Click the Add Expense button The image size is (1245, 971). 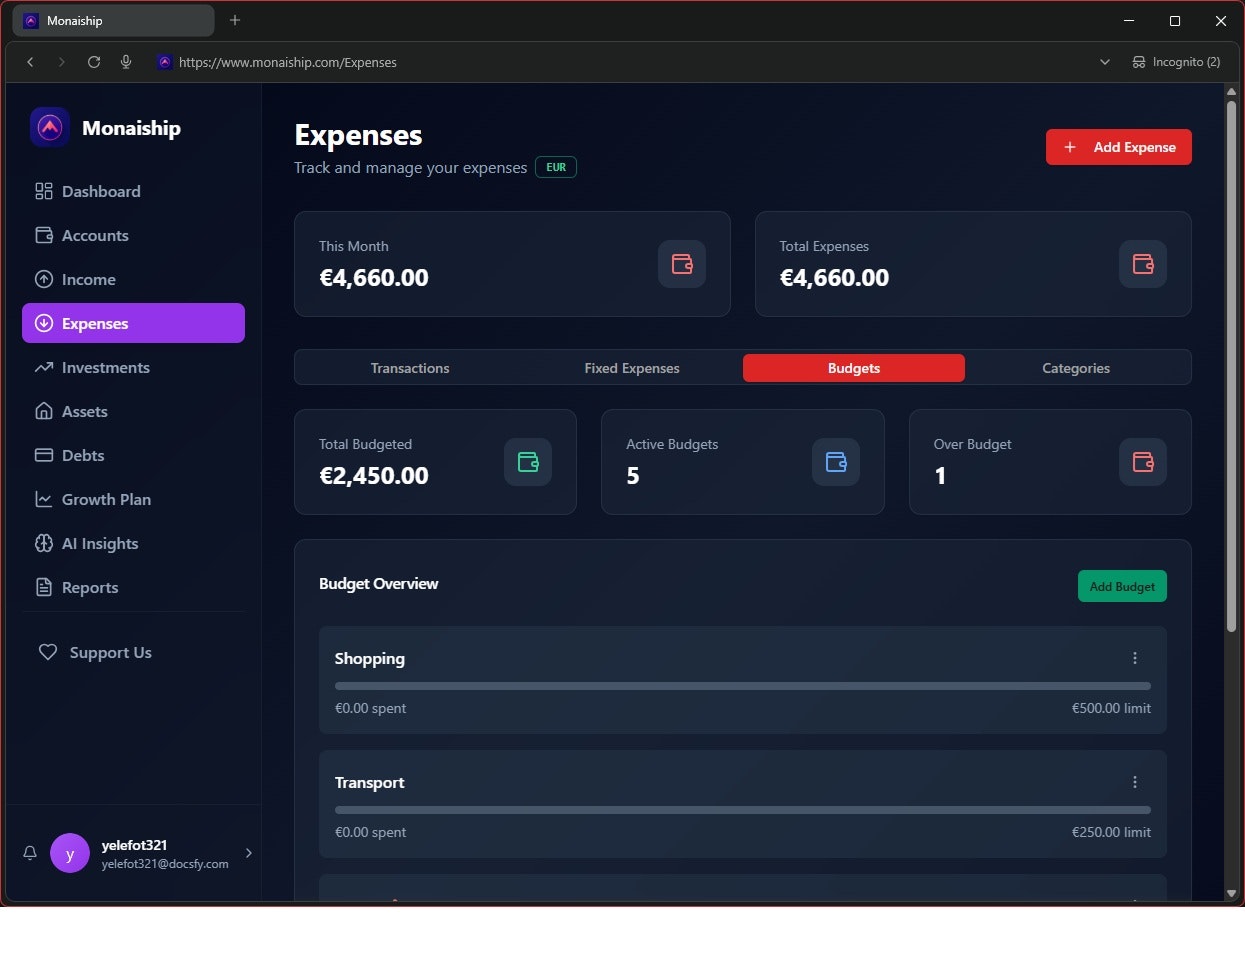1119,147
